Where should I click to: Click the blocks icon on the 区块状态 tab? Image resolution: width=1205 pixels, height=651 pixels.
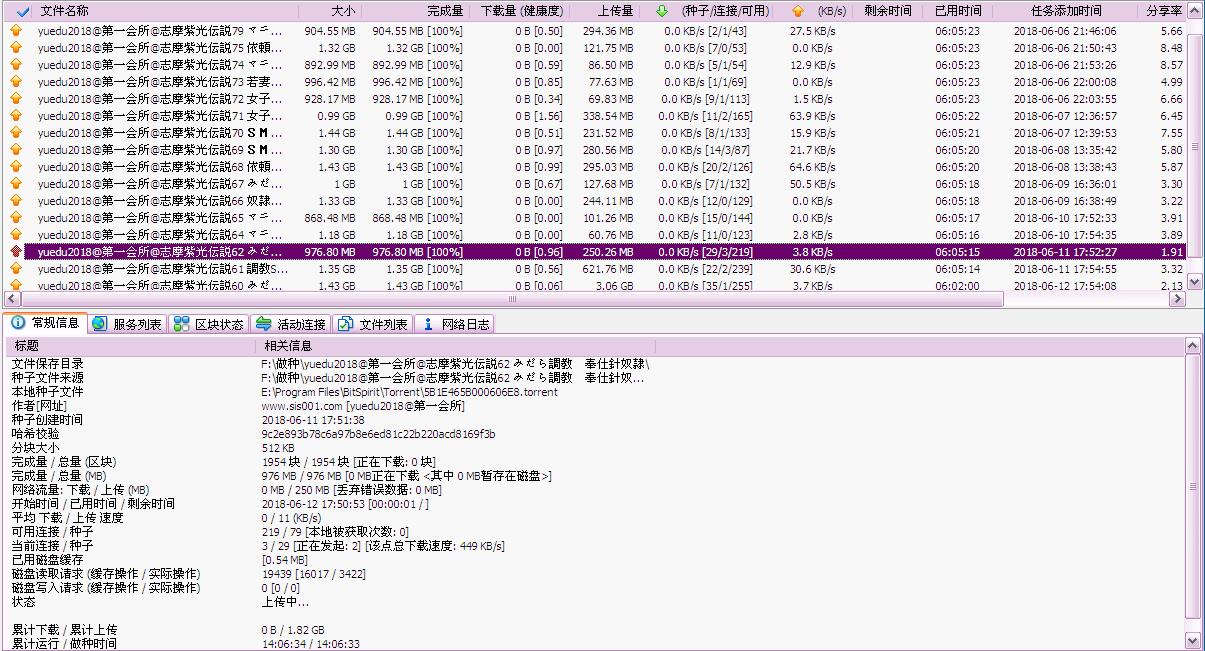click(x=180, y=324)
